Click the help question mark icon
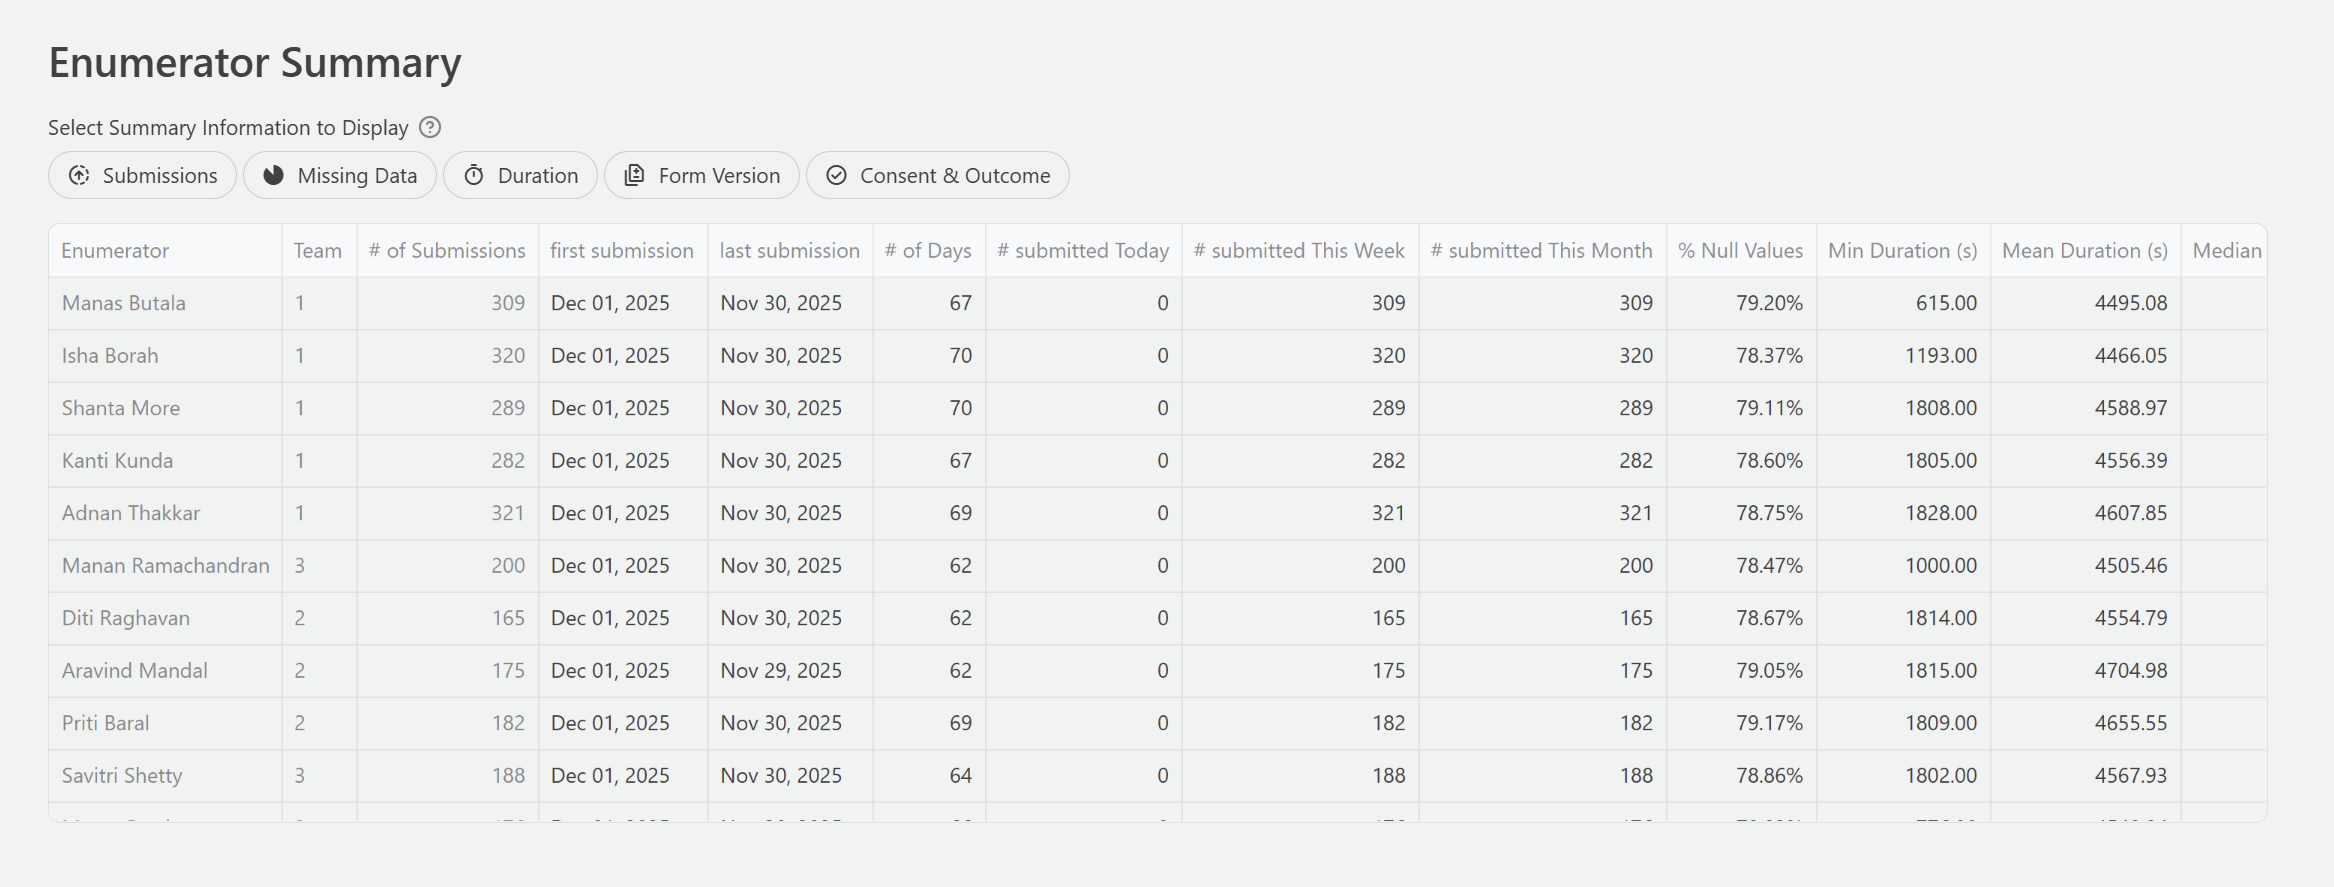 click(430, 127)
